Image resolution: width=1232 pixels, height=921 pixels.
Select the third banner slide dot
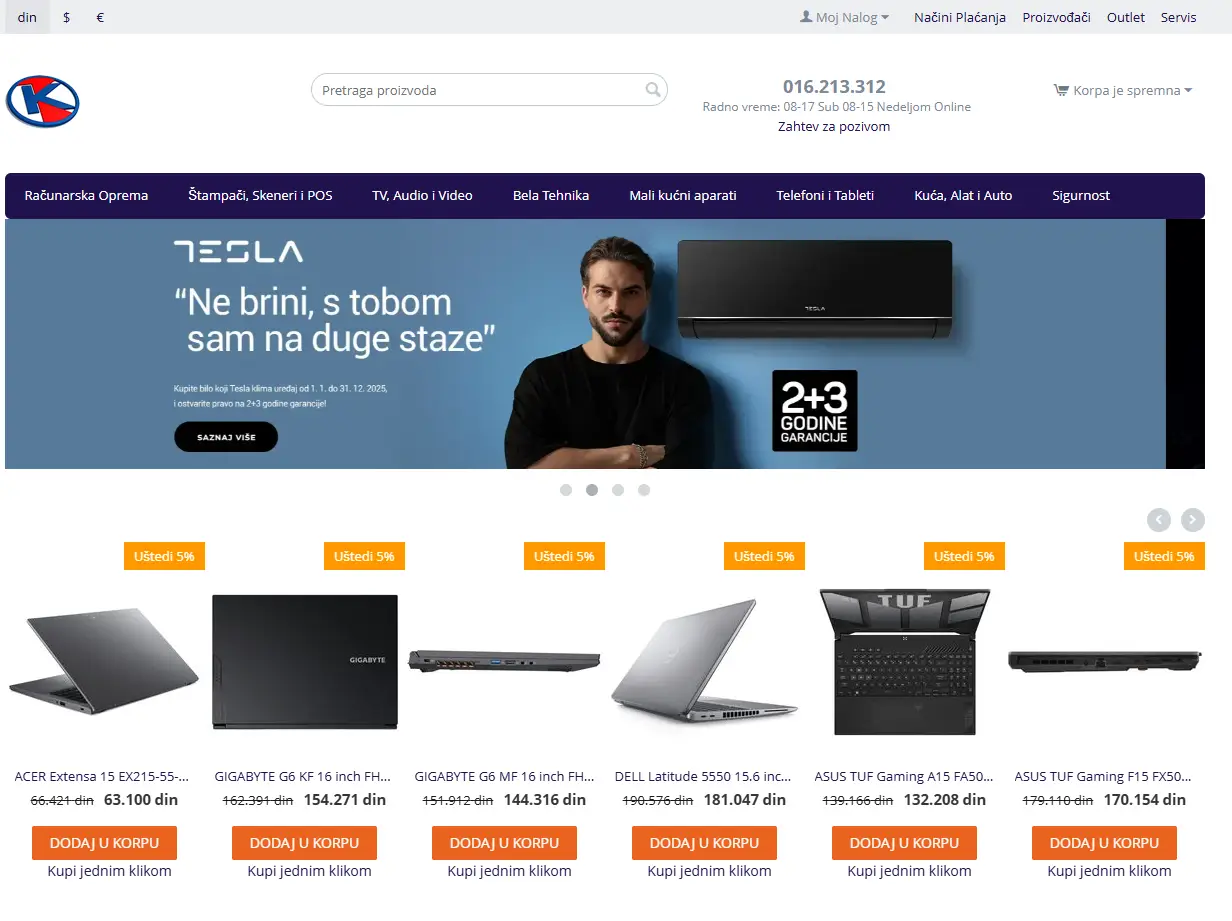click(x=618, y=490)
